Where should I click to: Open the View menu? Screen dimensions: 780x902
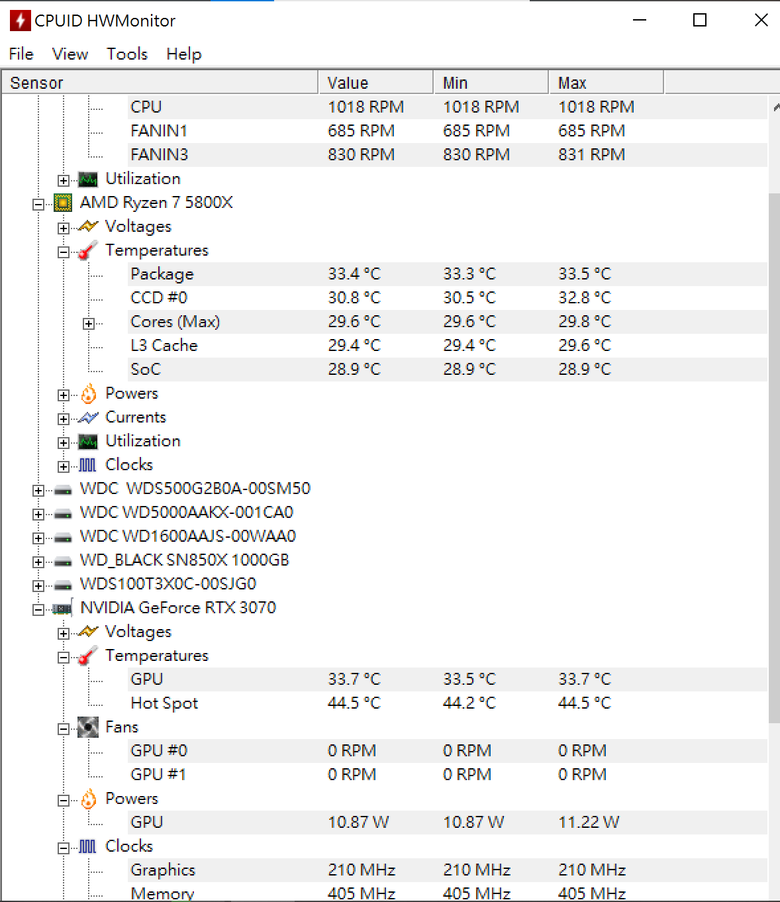tap(70, 54)
